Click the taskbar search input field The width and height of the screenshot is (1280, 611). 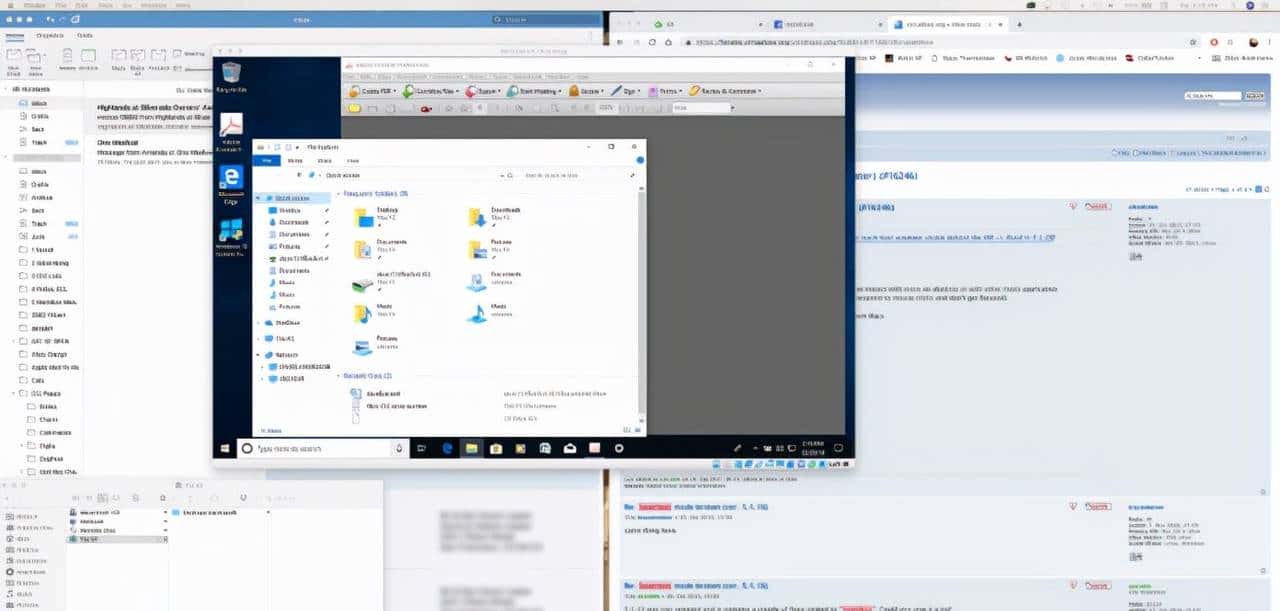point(320,448)
